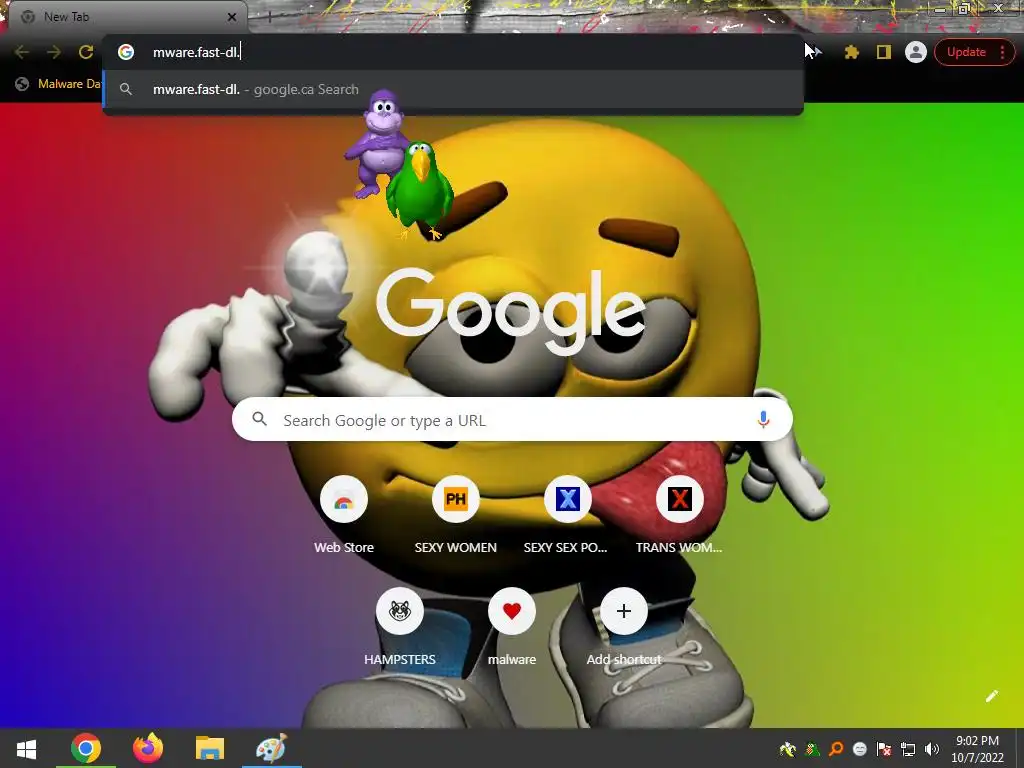This screenshot has height=768, width=1024.
Task: Toggle the side panel icon
Action: pyautogui.click(x=884, y=52)
